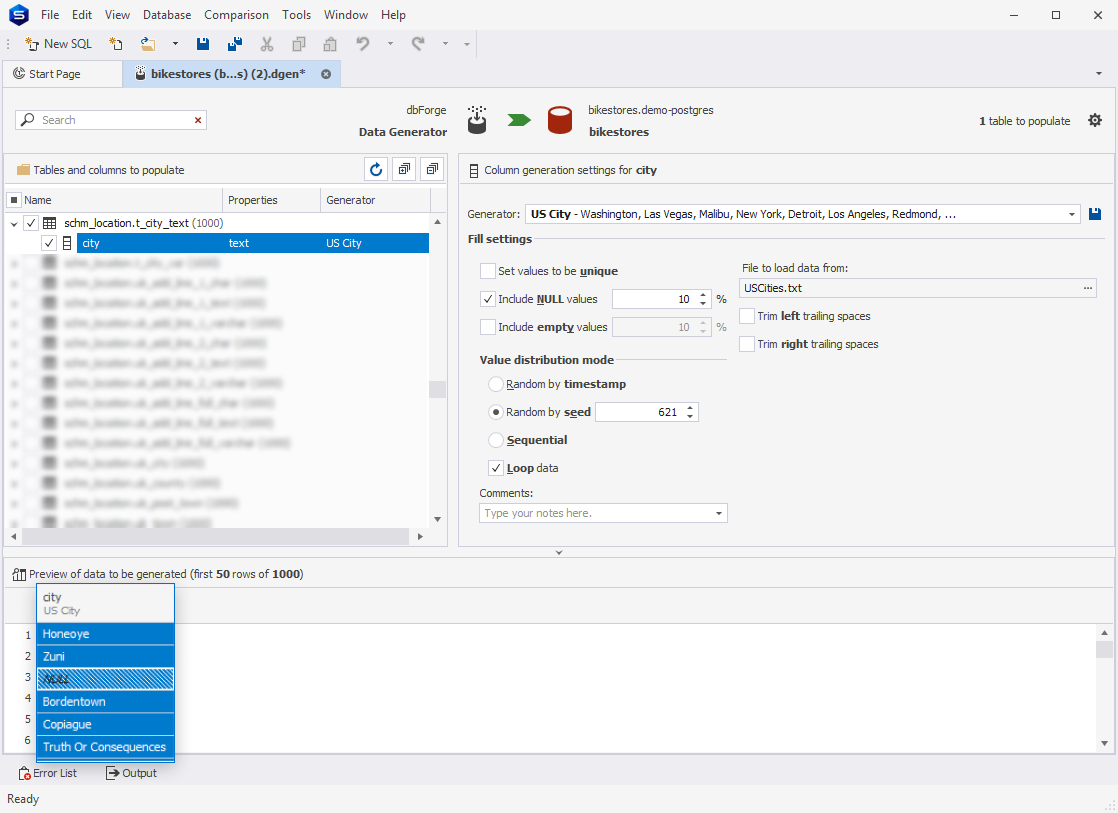The image size is (1118, 813).
Task: Increase the NULL values percentage stepper
Action: 703,295
